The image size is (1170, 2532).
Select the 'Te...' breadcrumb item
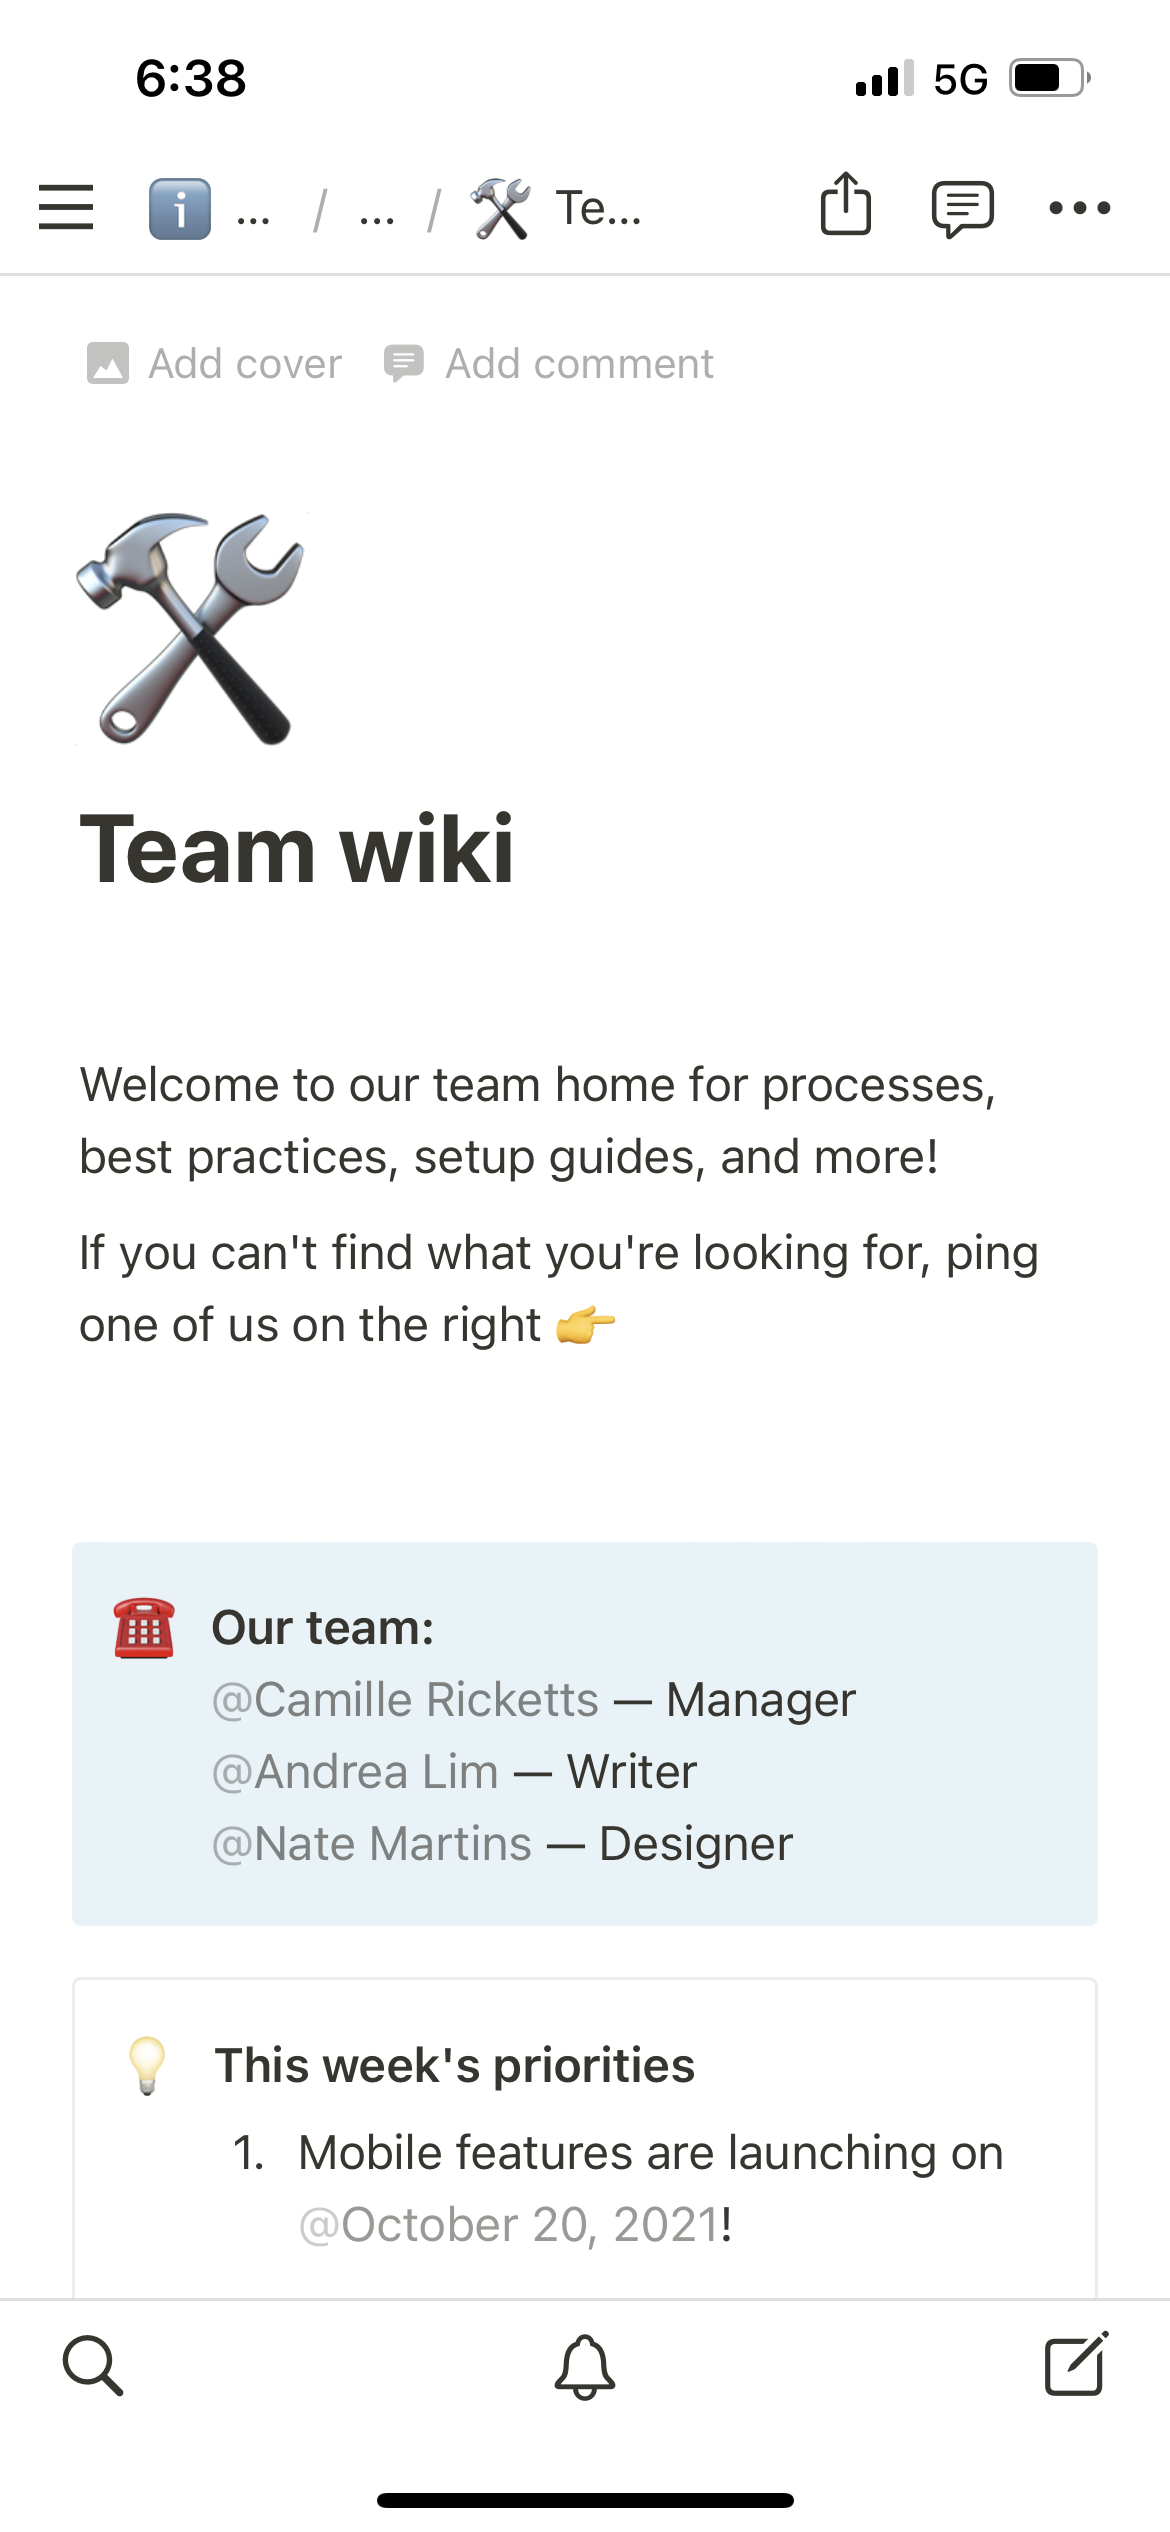(597, 210)
